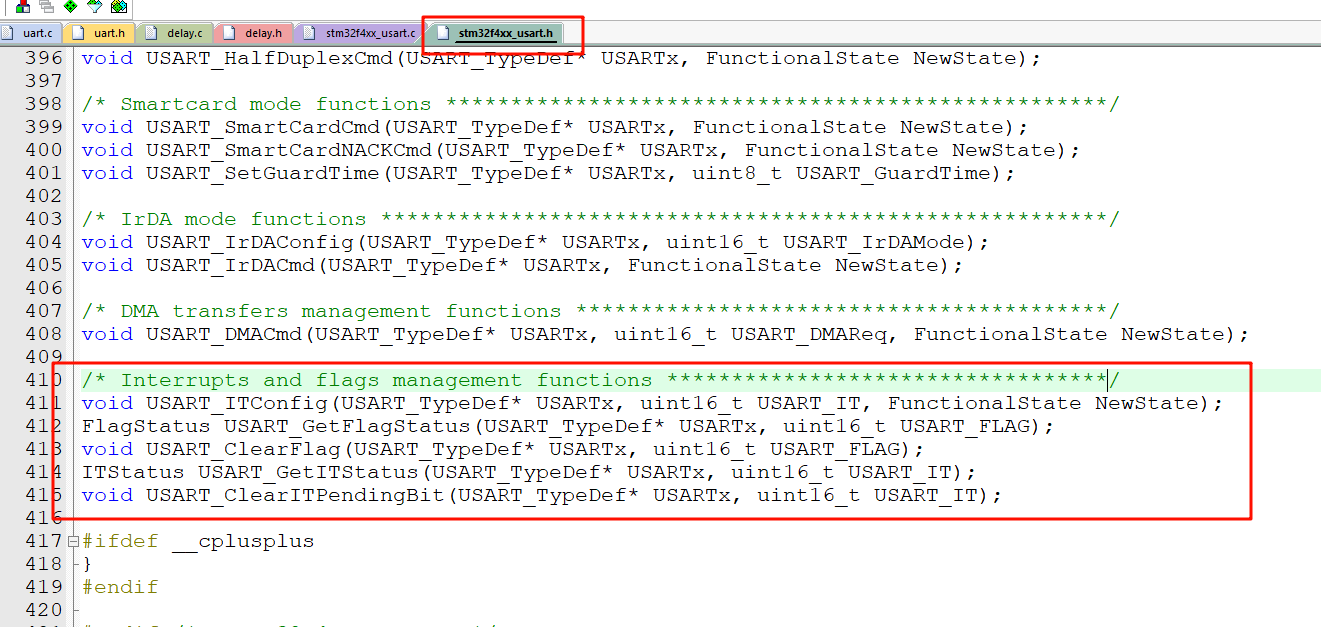Click the #ifdef __cplusplus directive text
This screenshot has width=1321, height=627.
coord(198,541)
